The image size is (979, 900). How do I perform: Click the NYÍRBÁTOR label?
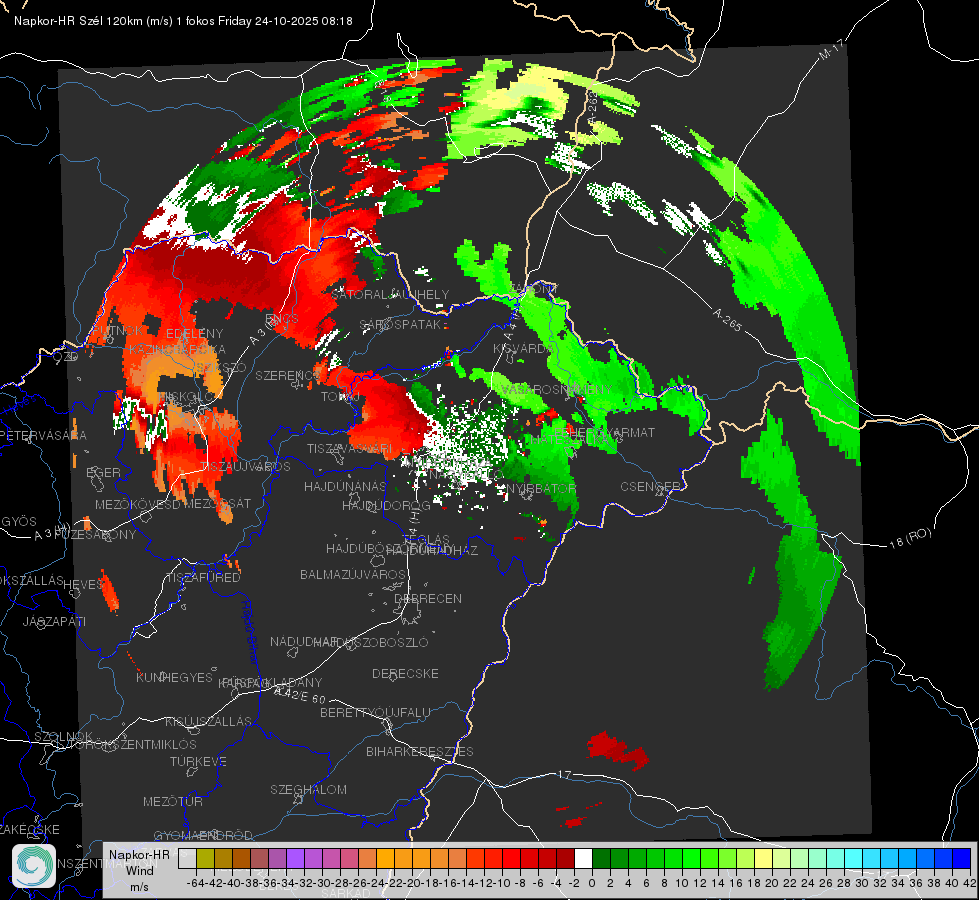(541, 488)
